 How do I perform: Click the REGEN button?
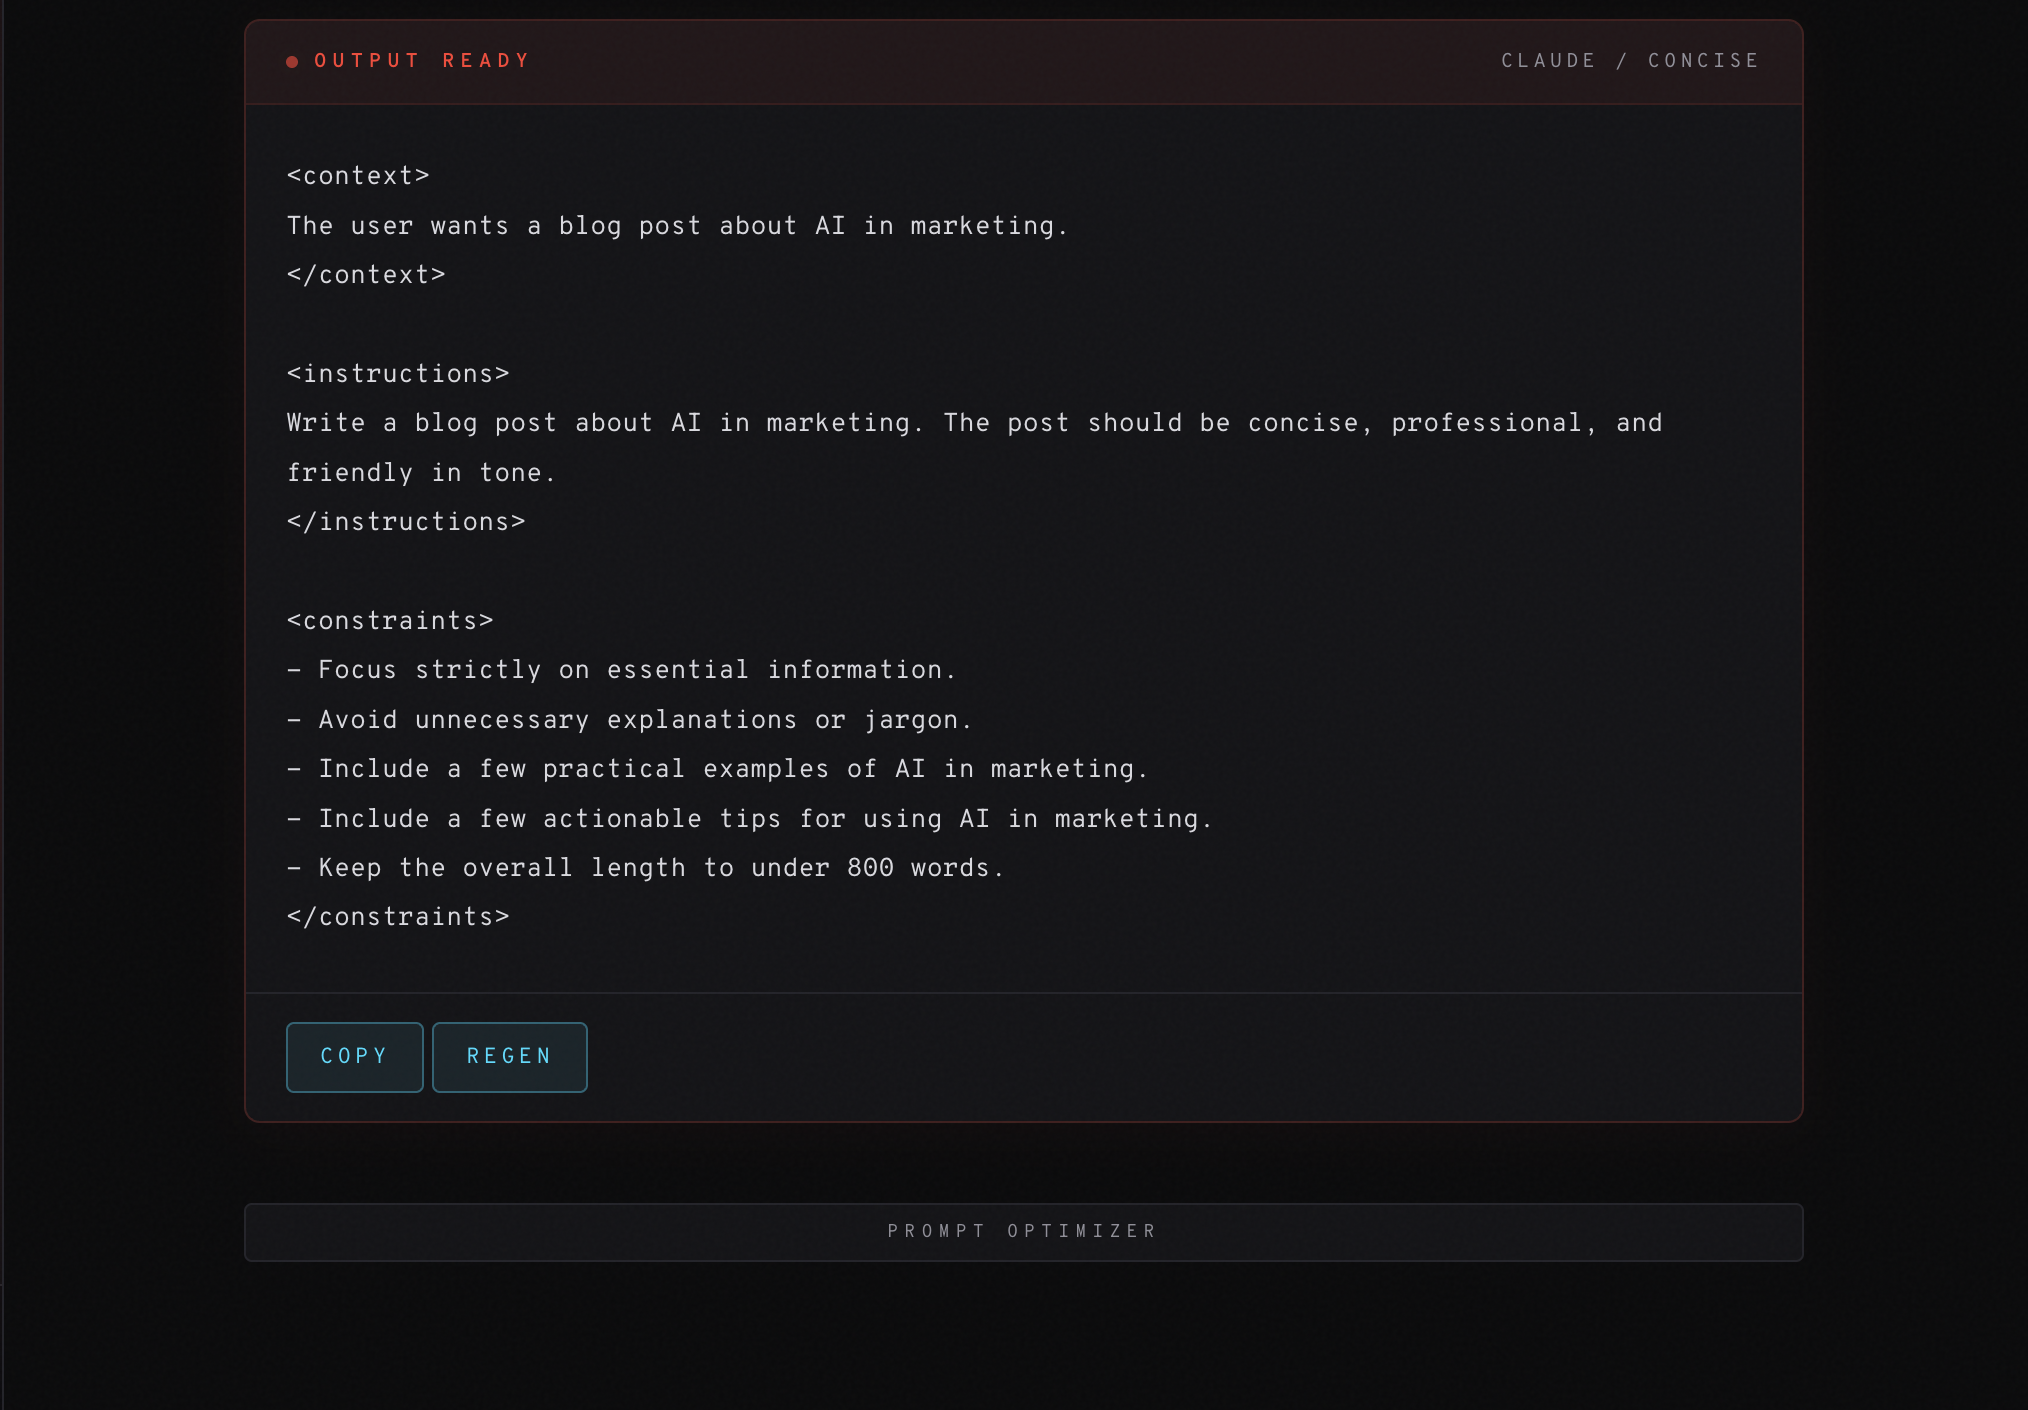[509, 1057]
